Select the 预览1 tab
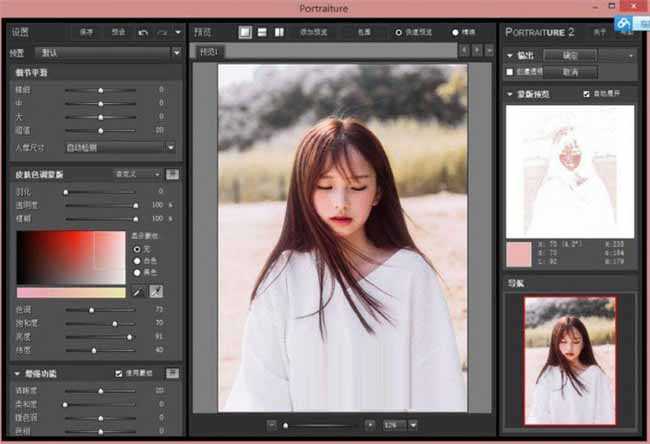 (x=208, y=52)
